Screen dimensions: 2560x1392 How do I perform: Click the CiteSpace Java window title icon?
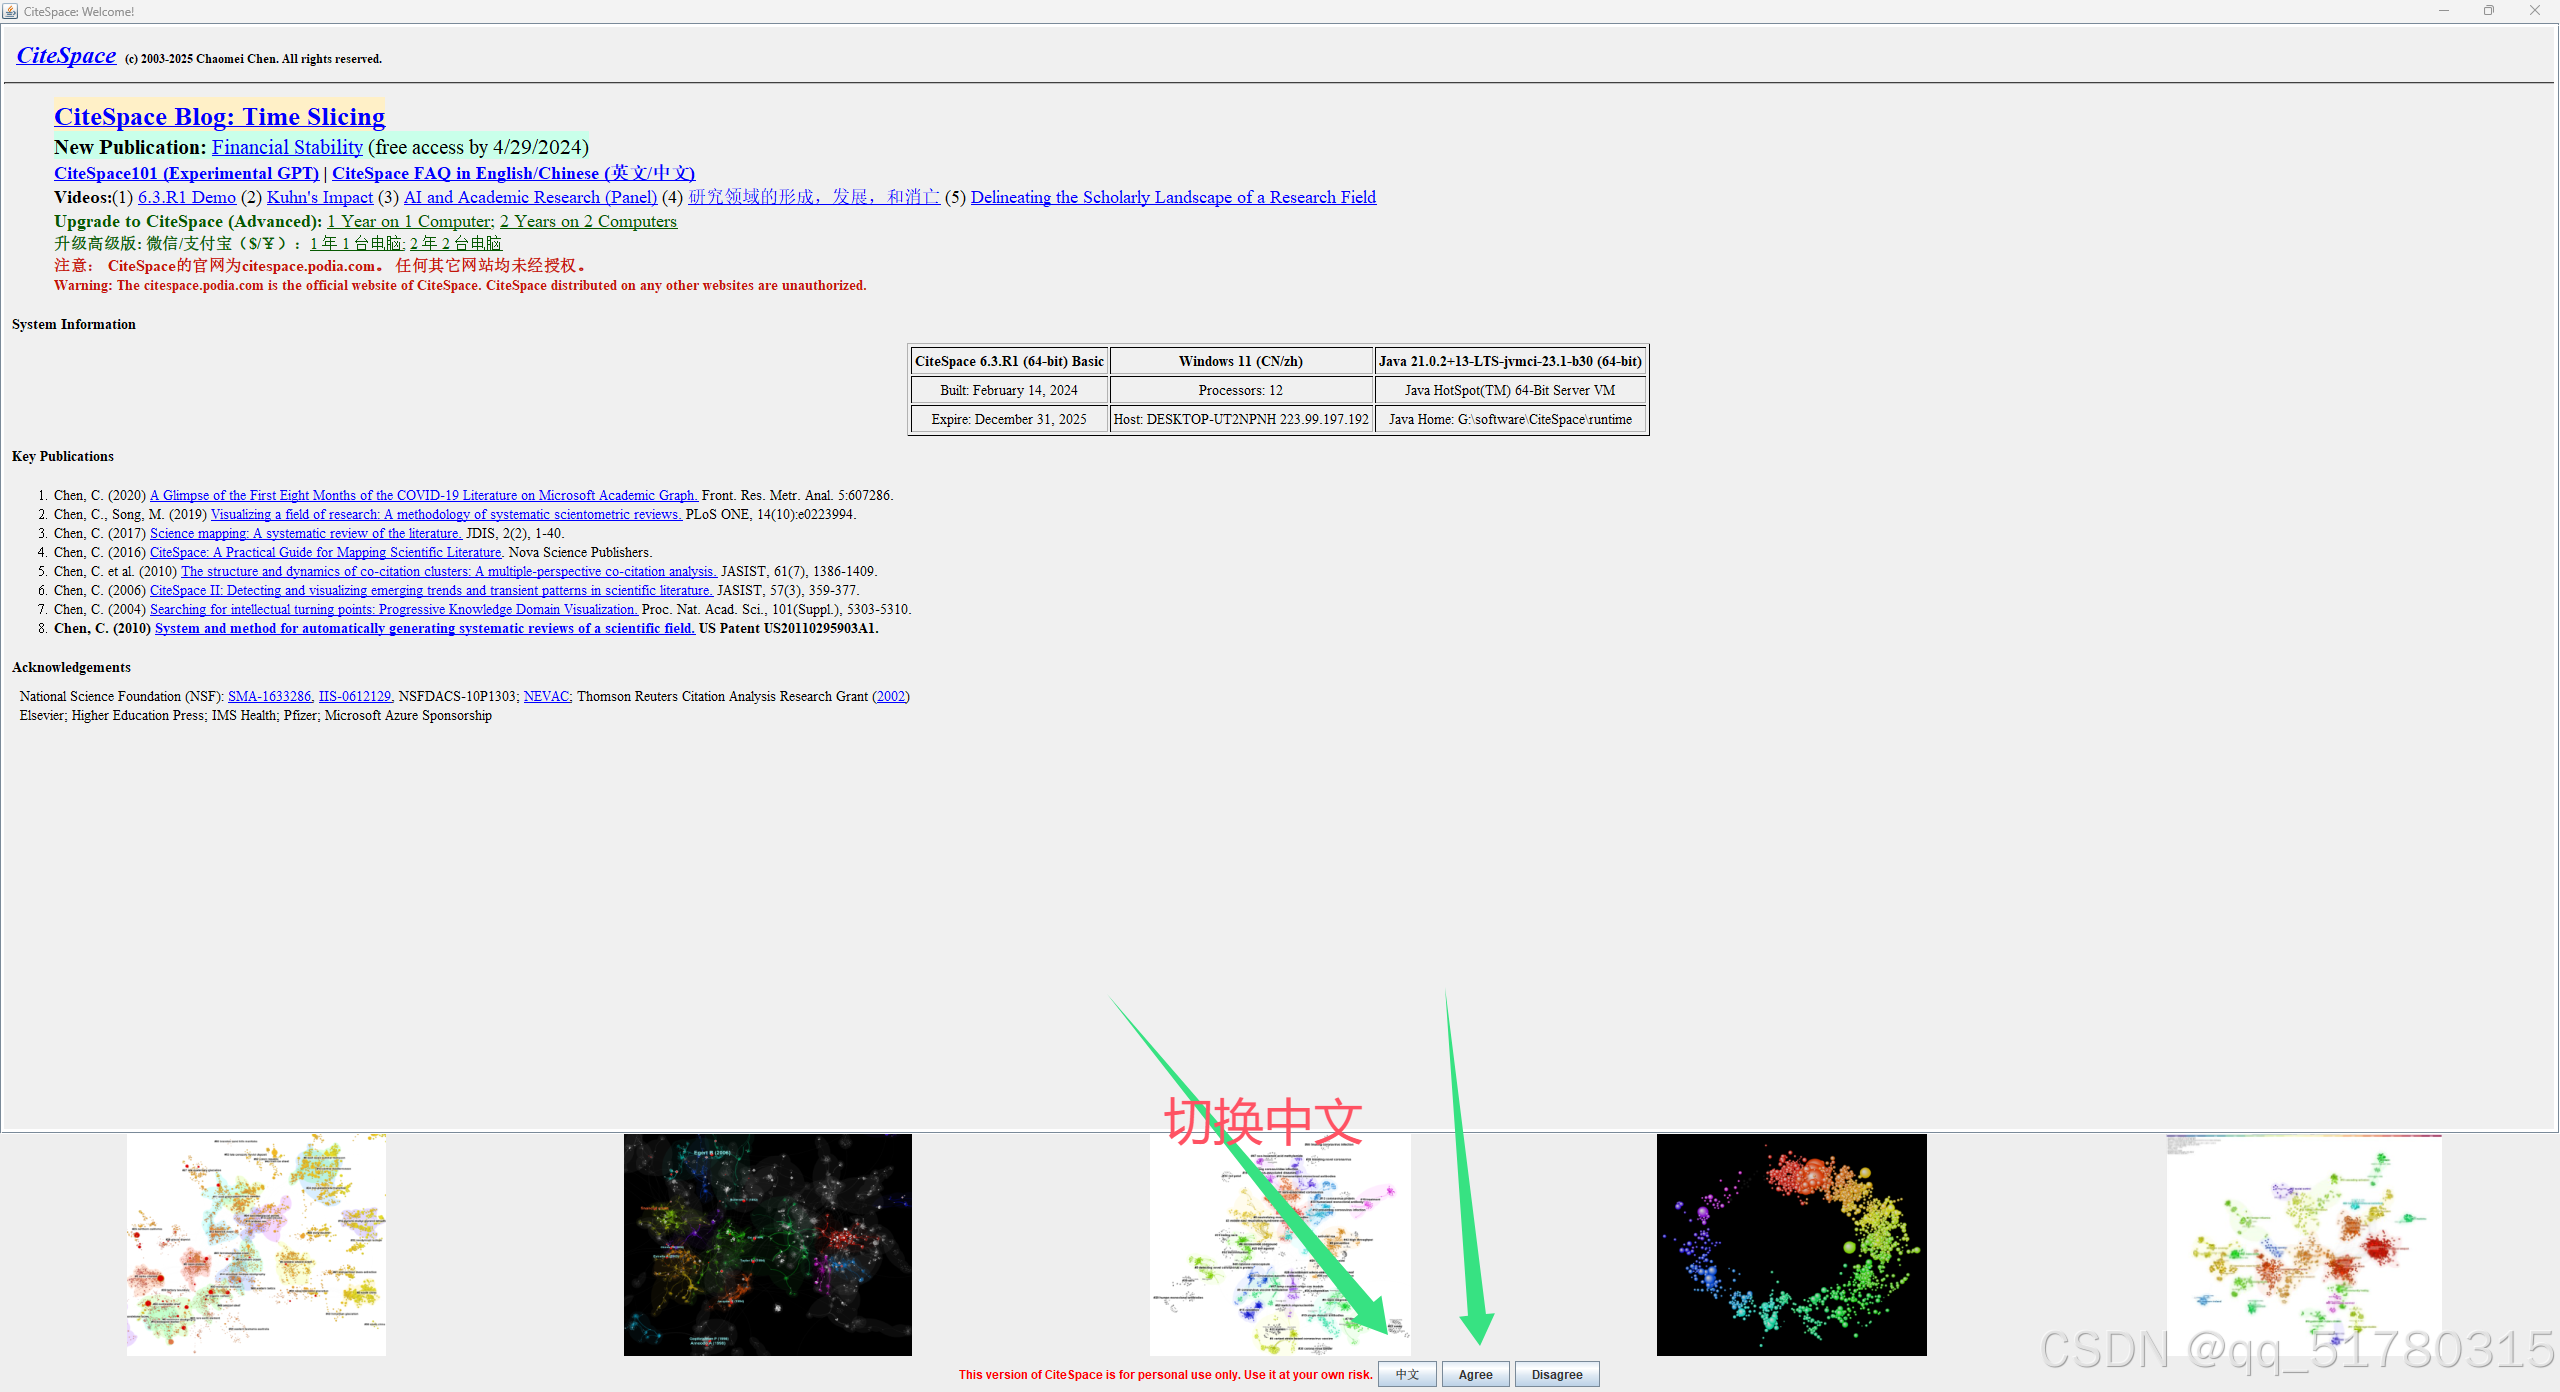tap(10, 11)
